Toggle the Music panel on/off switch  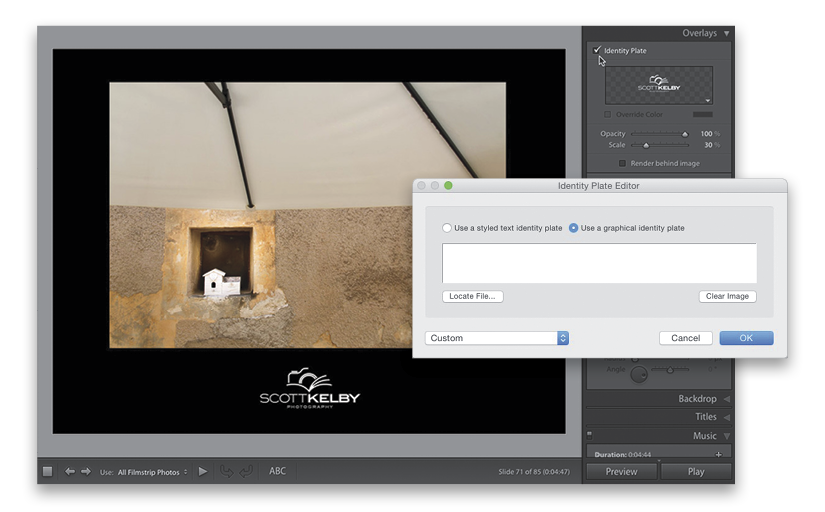590,435
